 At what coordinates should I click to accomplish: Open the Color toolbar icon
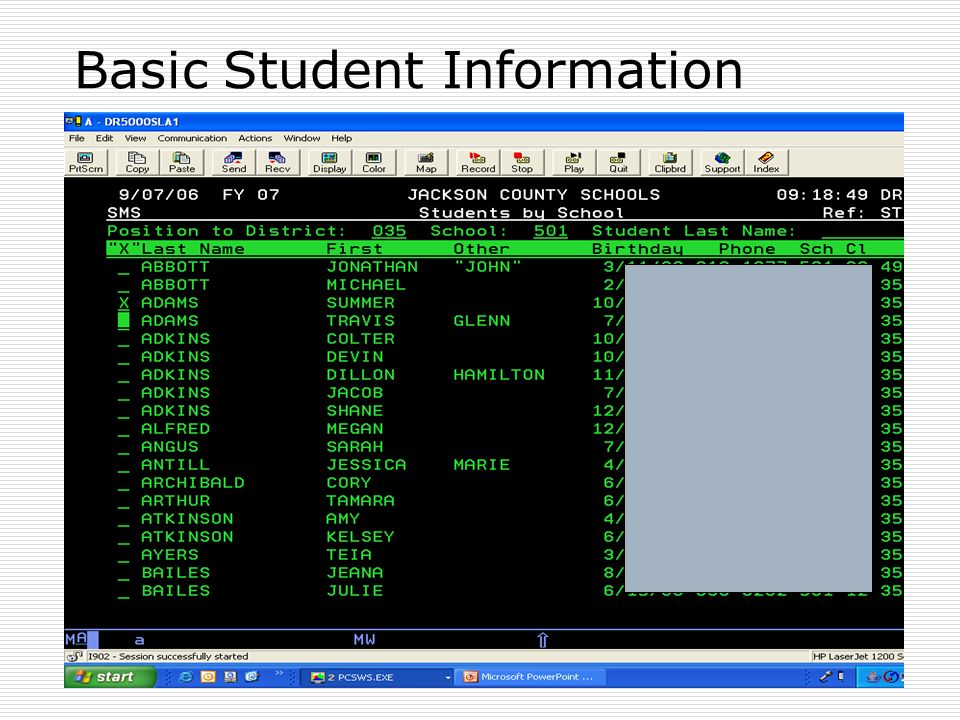[x=373, y=162]
